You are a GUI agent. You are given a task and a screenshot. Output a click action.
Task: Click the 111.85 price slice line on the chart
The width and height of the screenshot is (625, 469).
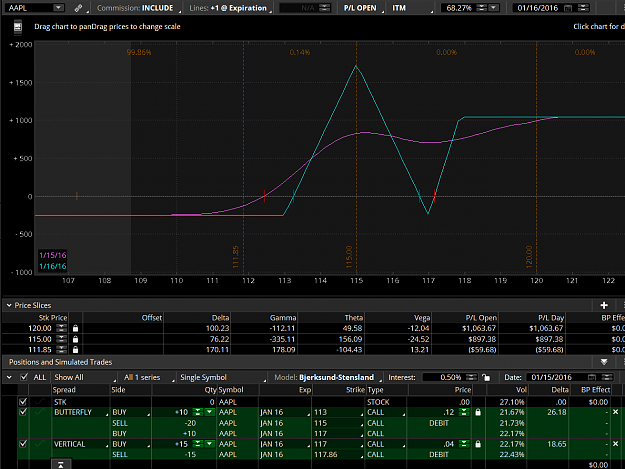tap(244, 159)
